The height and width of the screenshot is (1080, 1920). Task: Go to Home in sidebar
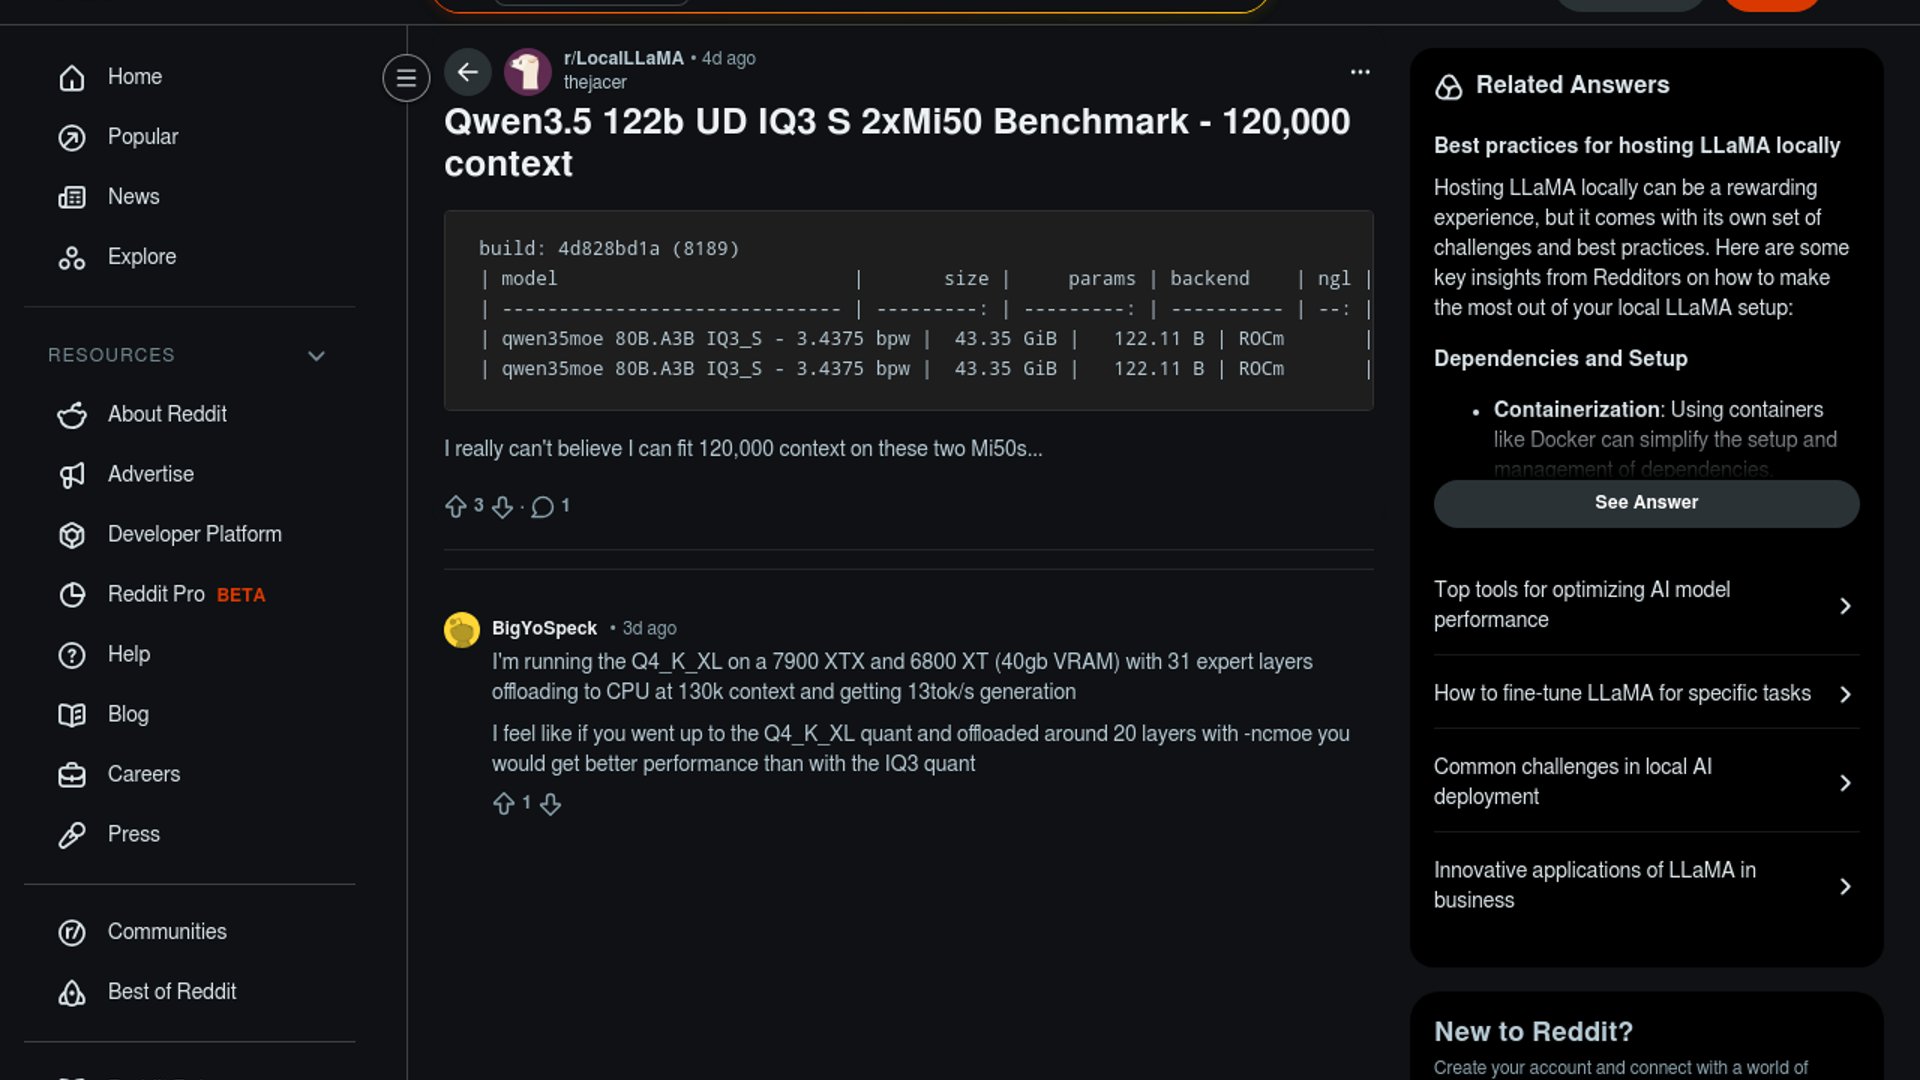pos(134,77)
